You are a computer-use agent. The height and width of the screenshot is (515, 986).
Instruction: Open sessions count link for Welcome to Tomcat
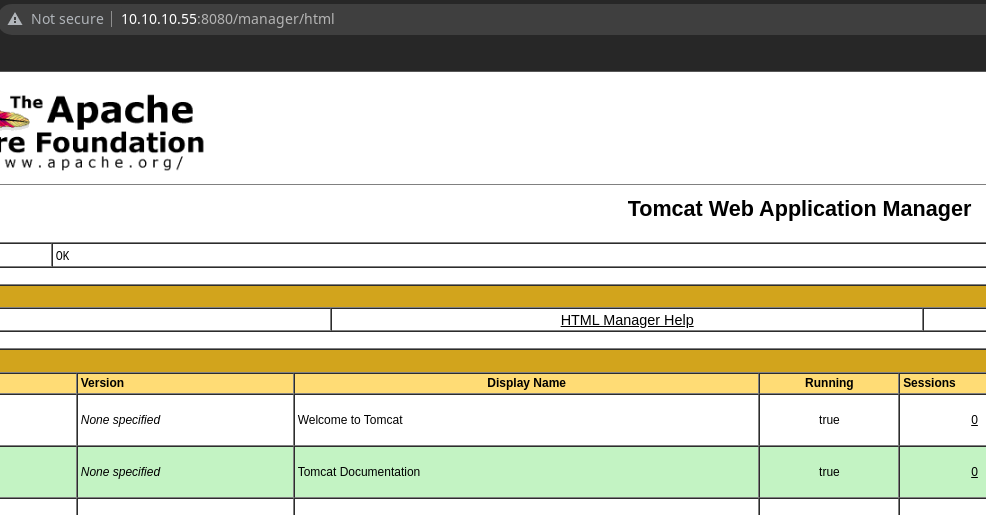[974, 420]
